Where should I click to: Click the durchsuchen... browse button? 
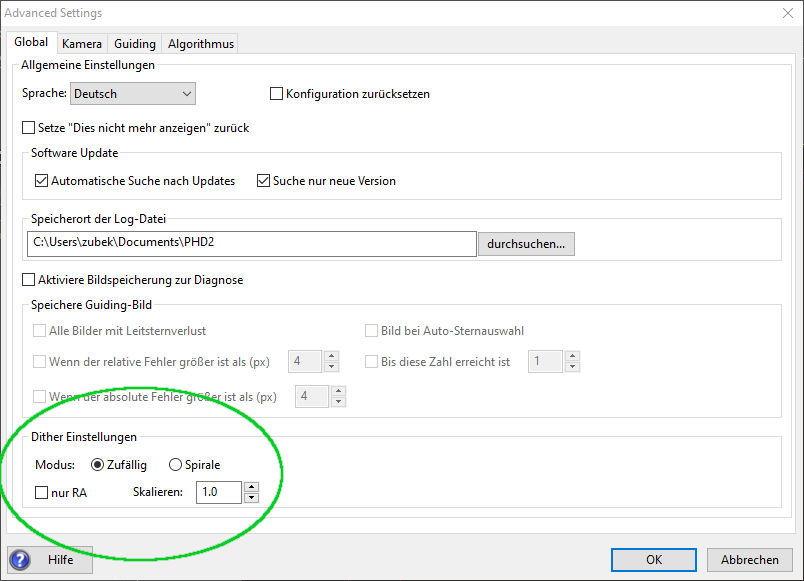(x=526, y=244)
